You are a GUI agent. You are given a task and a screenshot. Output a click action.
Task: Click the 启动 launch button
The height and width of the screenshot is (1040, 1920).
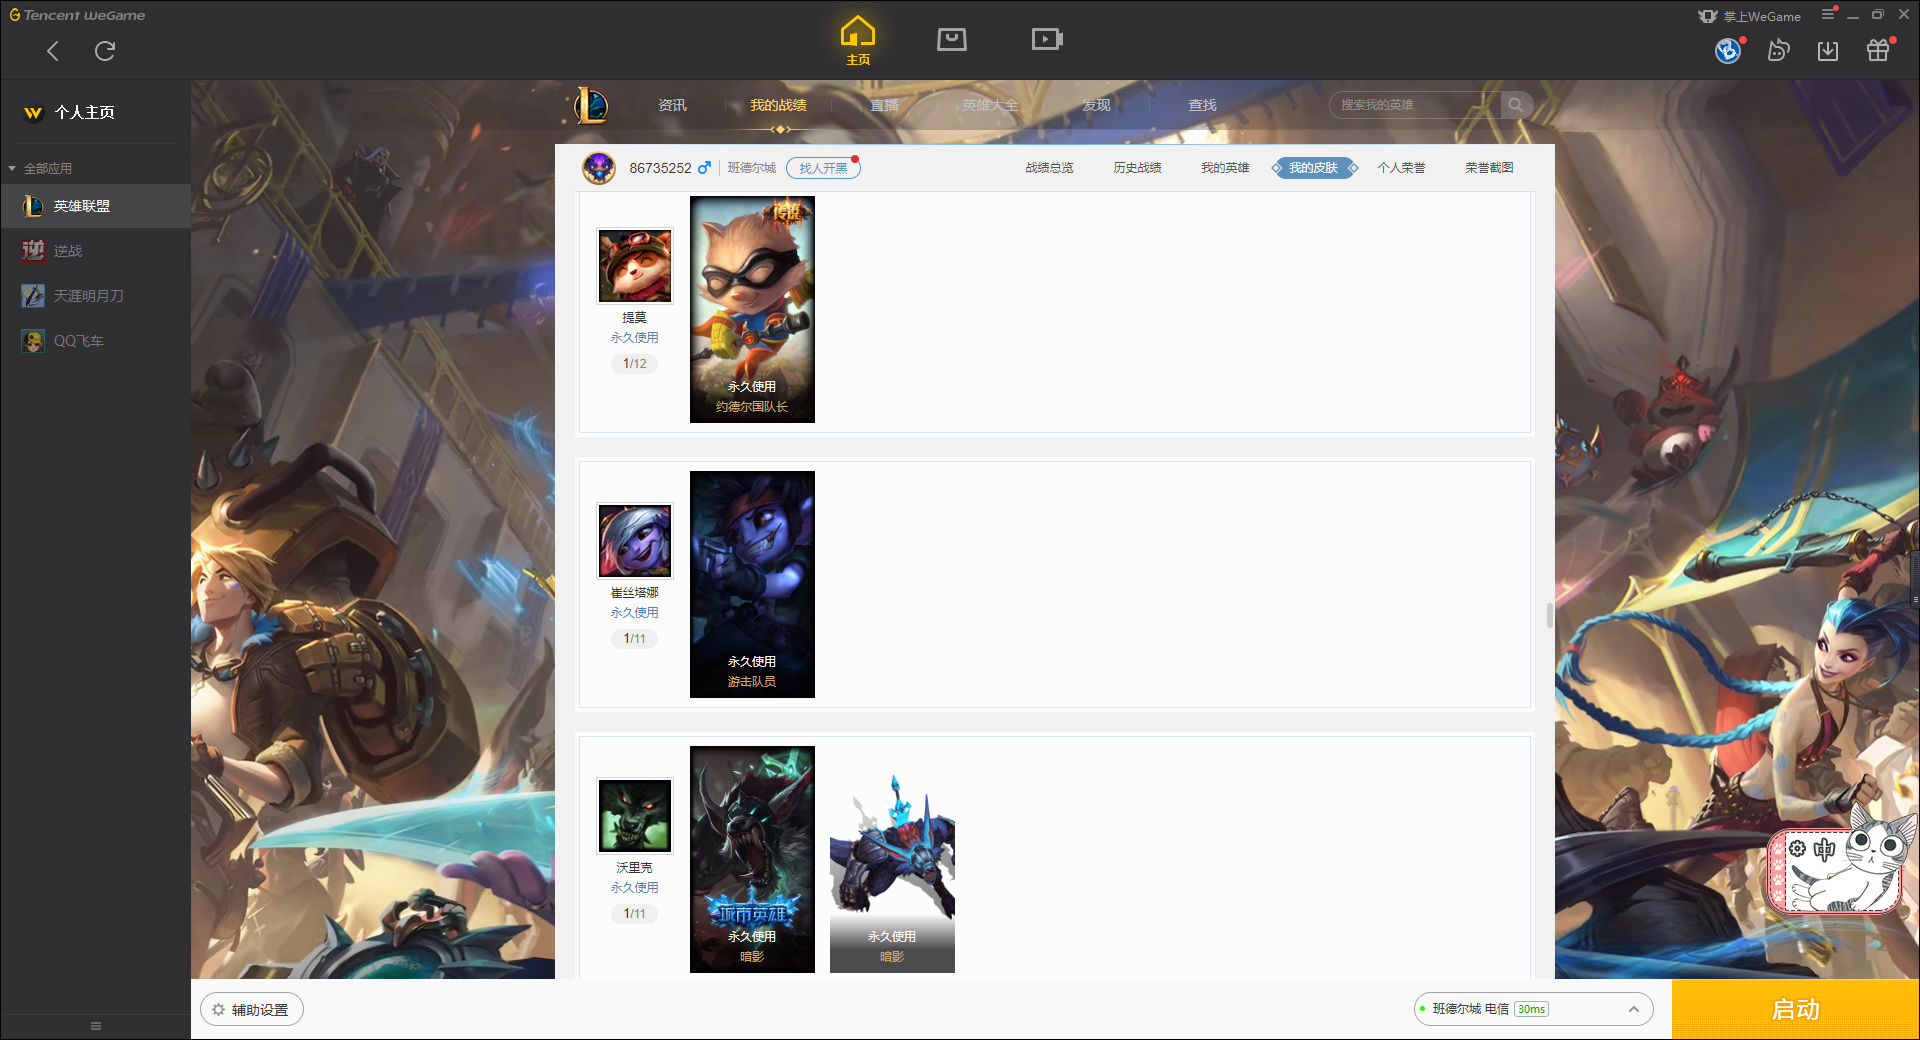pyautogui.click(x=1796, y=1010)
